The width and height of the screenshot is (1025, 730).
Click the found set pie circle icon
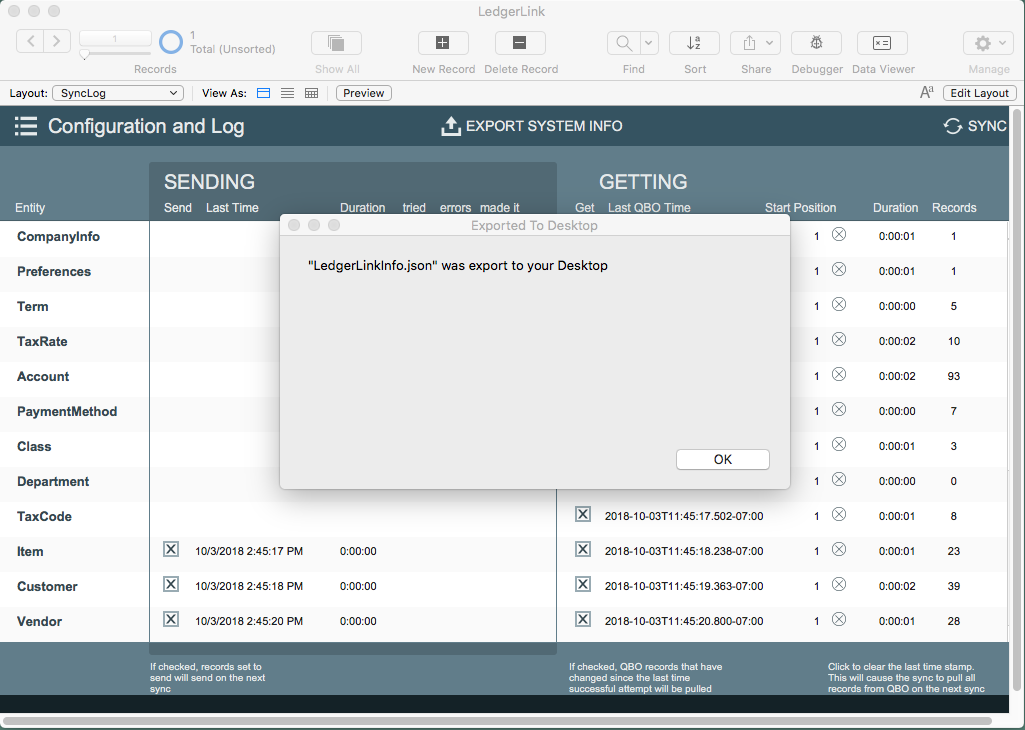171,42
